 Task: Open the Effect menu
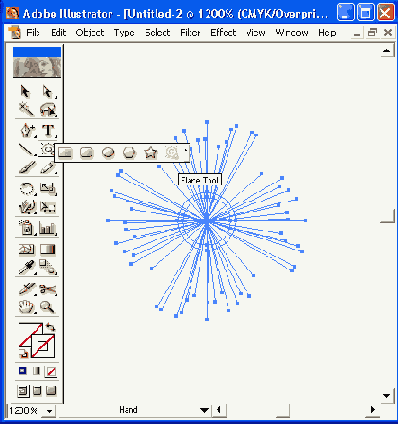[223, 33]
